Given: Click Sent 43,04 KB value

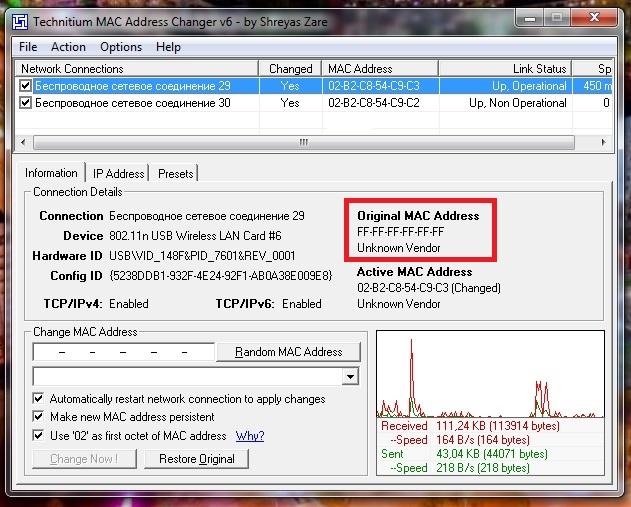Looking at the screenshot, I should [492, 454].
